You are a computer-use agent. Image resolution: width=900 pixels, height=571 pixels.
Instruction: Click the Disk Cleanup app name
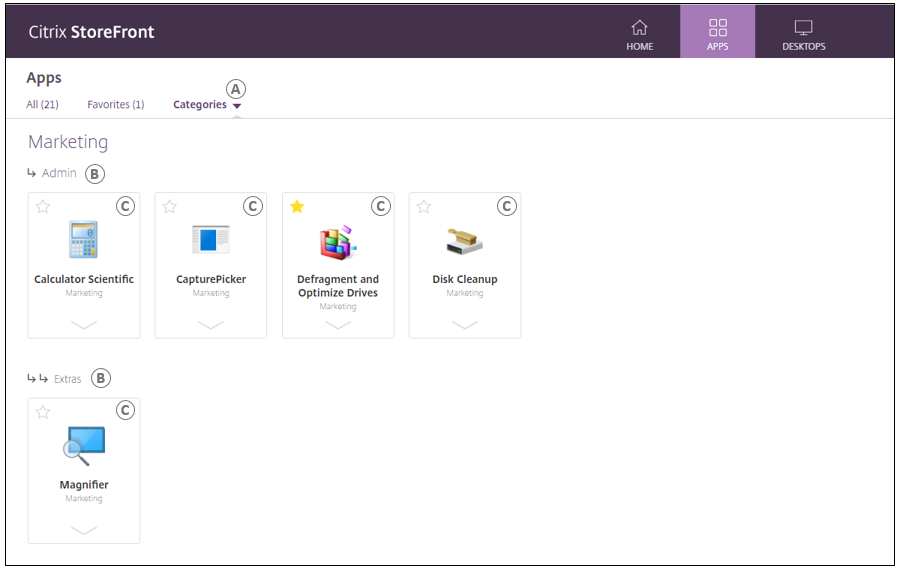(464, 279)
